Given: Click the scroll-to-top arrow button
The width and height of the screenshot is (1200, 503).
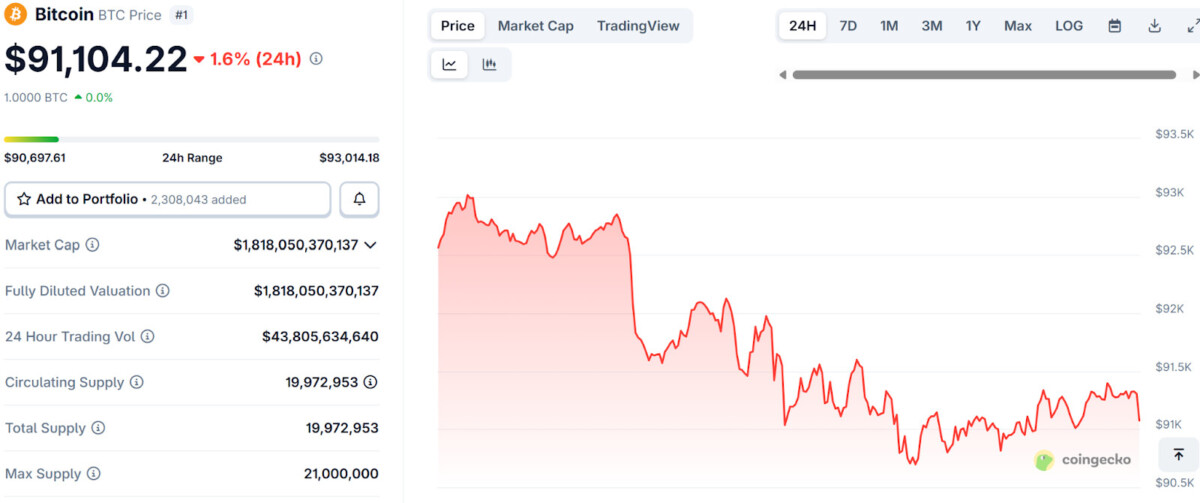Looking at the screenshot, I should [x=1178, y=455].
